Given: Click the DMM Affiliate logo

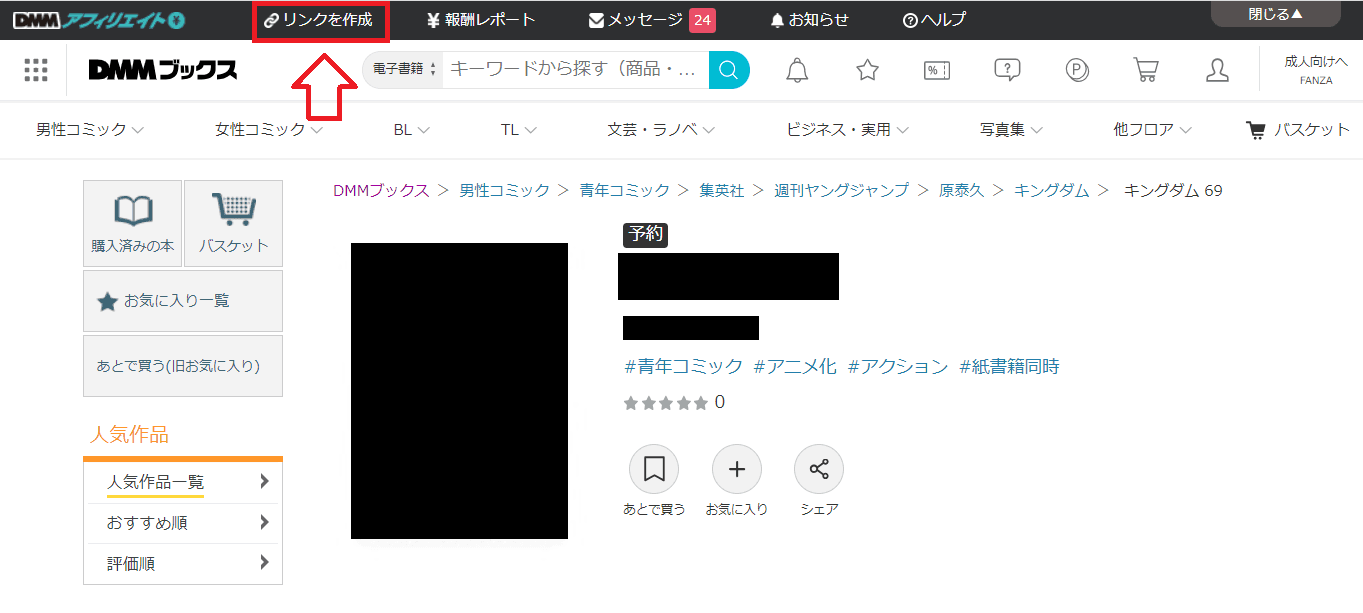Looking at the screenshot, I should (x=99, y=19).
